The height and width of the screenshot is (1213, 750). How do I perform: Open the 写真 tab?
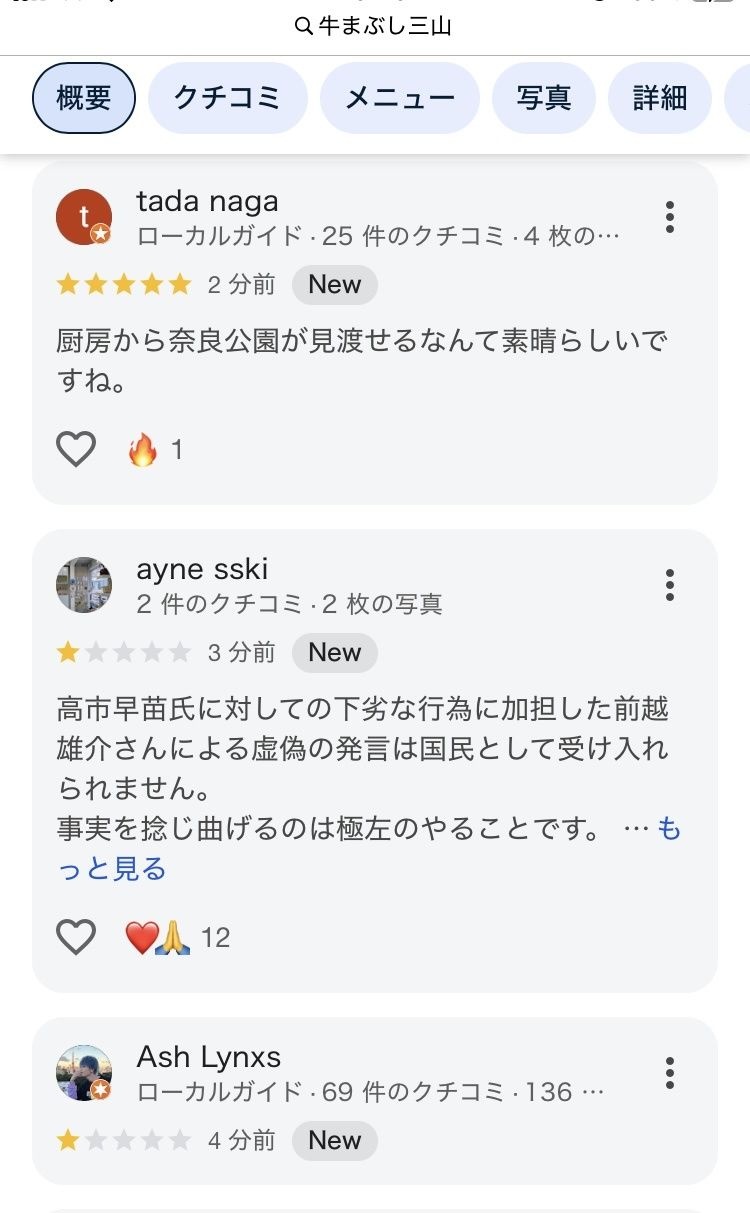[544, 98]
